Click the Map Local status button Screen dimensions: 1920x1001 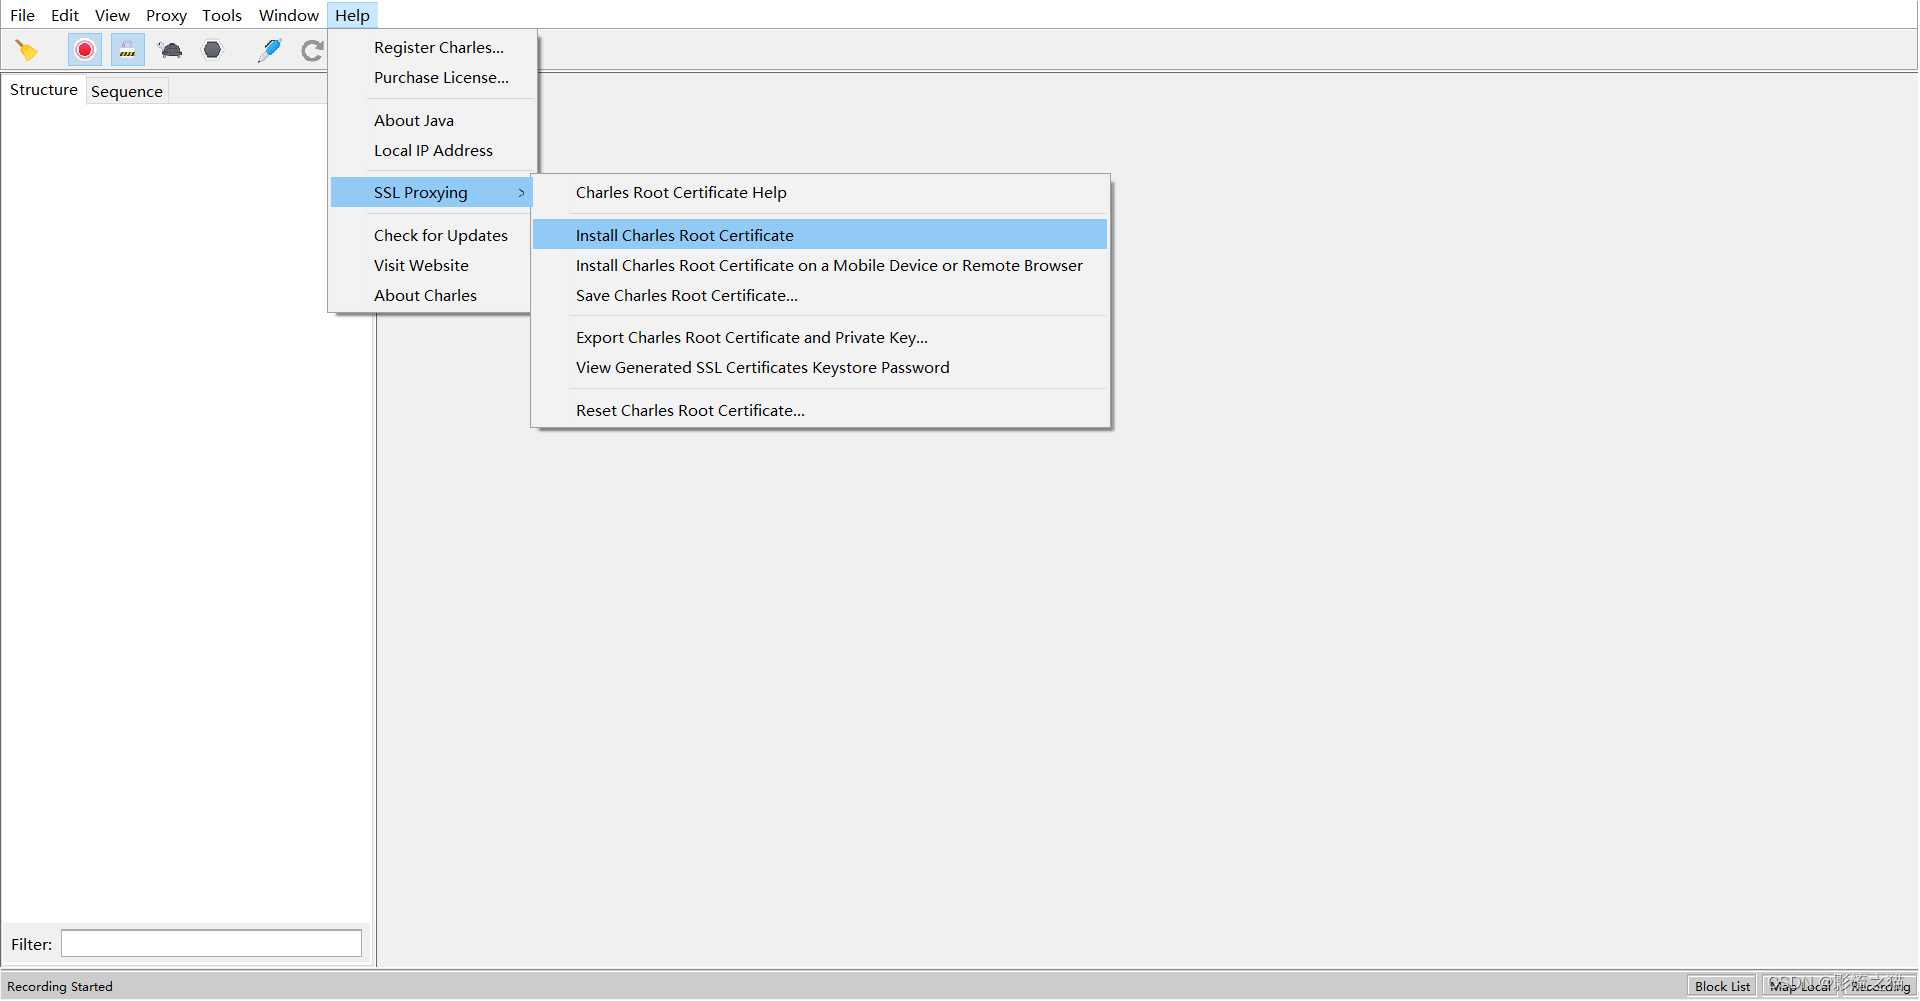[x=1801, y=986]
